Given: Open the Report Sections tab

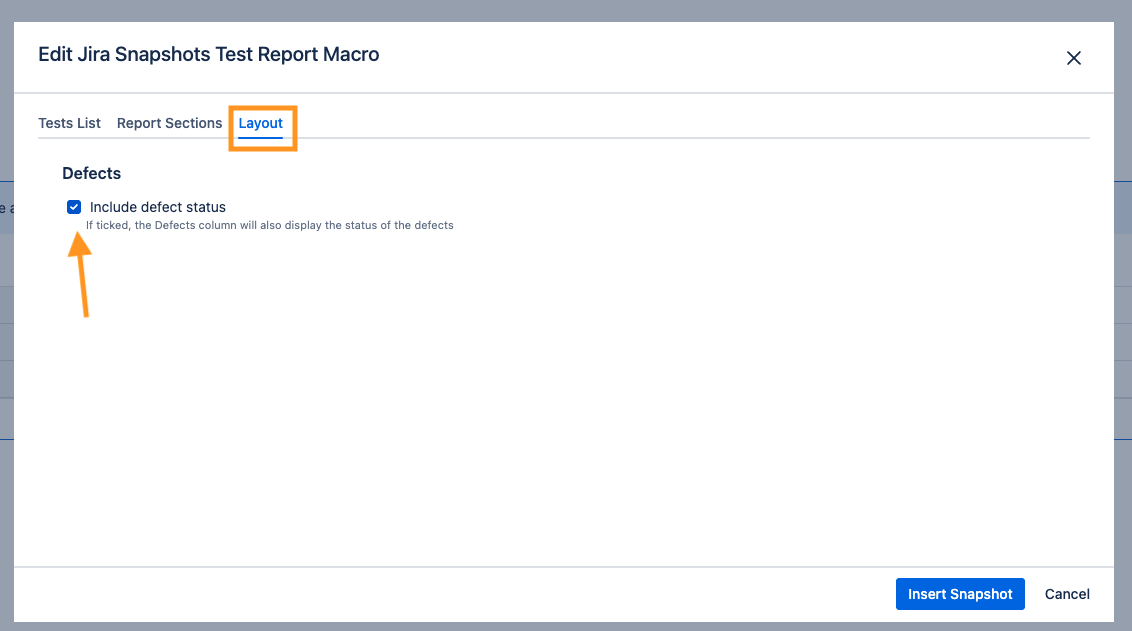Looking at the screenshot, I should [170, 123].
